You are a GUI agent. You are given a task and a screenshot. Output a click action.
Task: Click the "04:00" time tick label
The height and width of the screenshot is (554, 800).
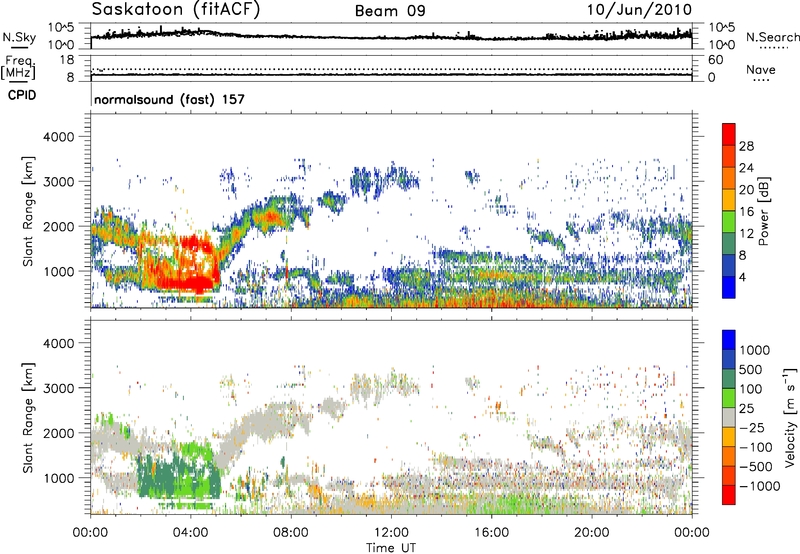click(x=190, y=533)
